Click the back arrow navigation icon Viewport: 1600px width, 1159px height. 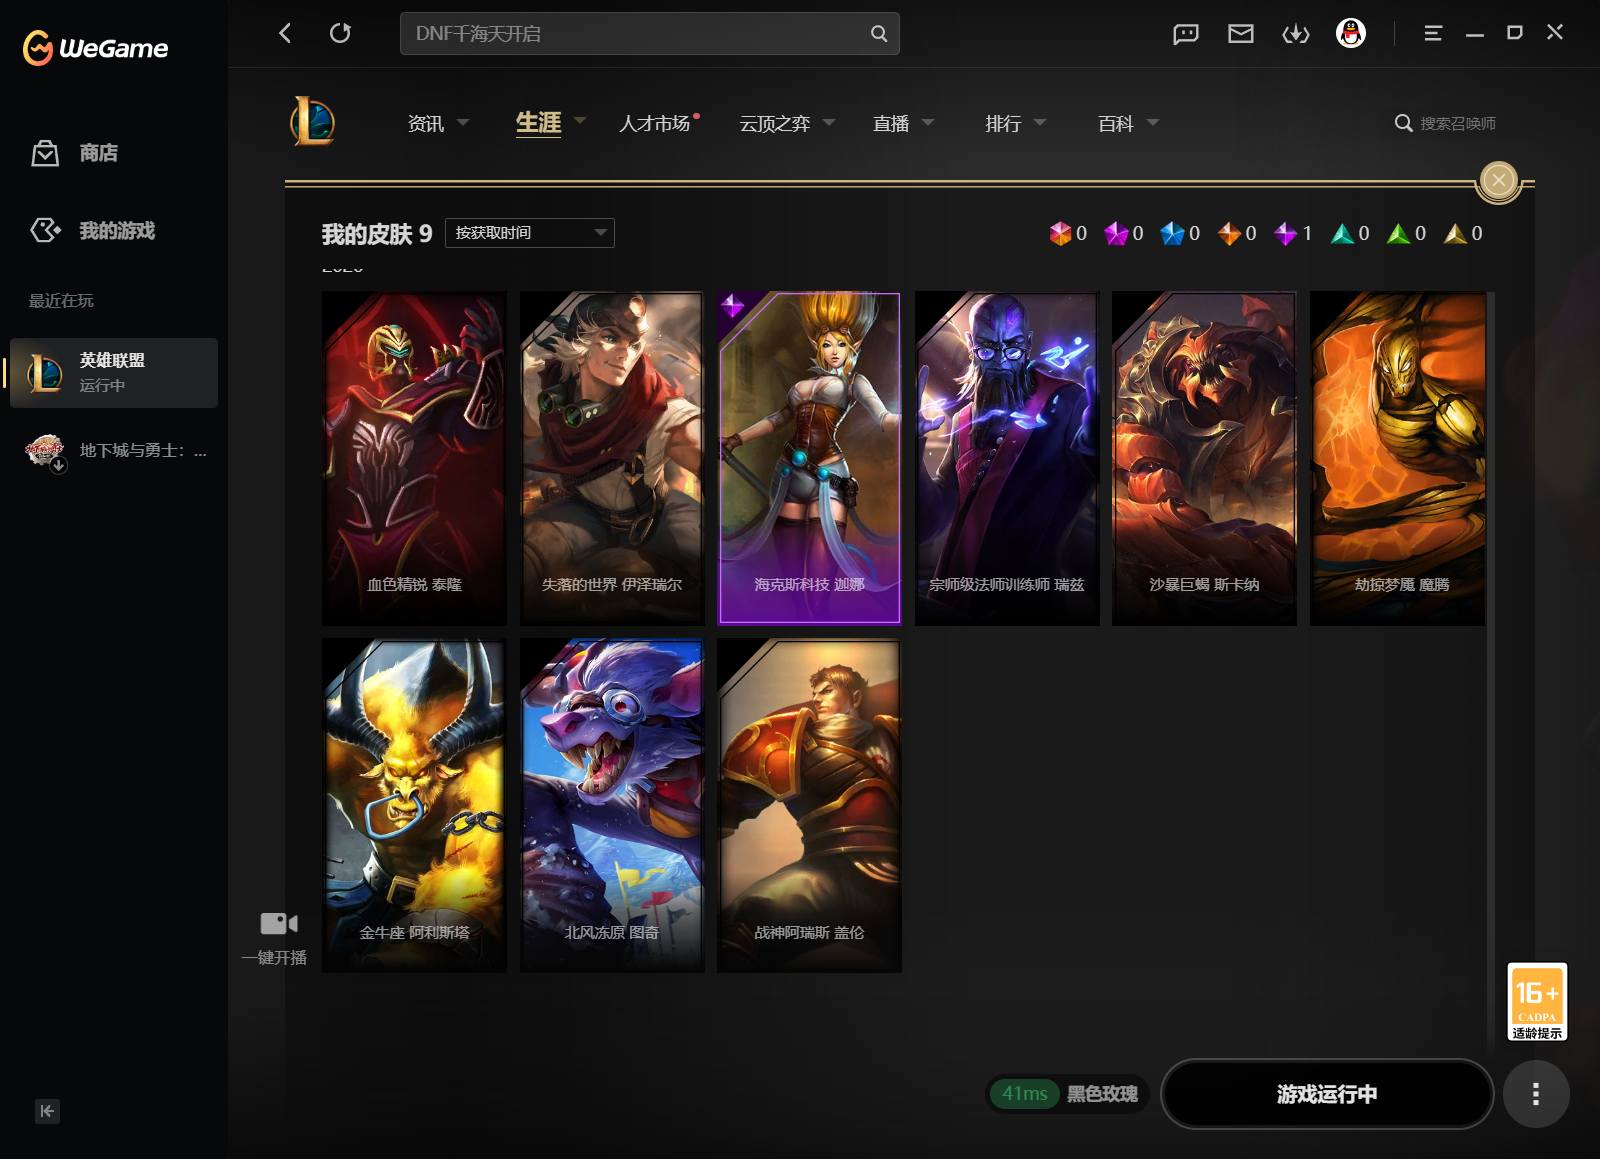coord(285,33)
